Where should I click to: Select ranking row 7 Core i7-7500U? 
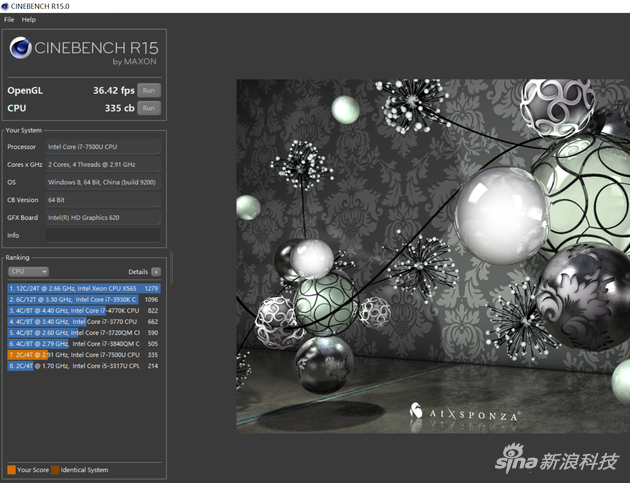pos(84,355)
